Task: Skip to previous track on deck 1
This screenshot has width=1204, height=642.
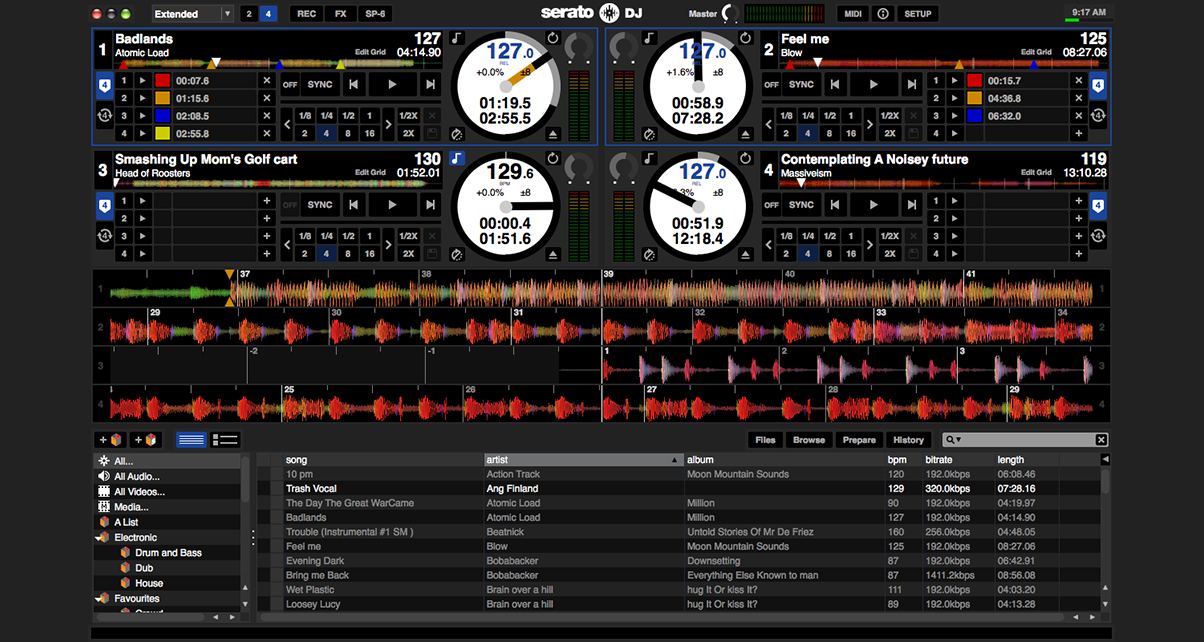Action: (x=353, y=85)
